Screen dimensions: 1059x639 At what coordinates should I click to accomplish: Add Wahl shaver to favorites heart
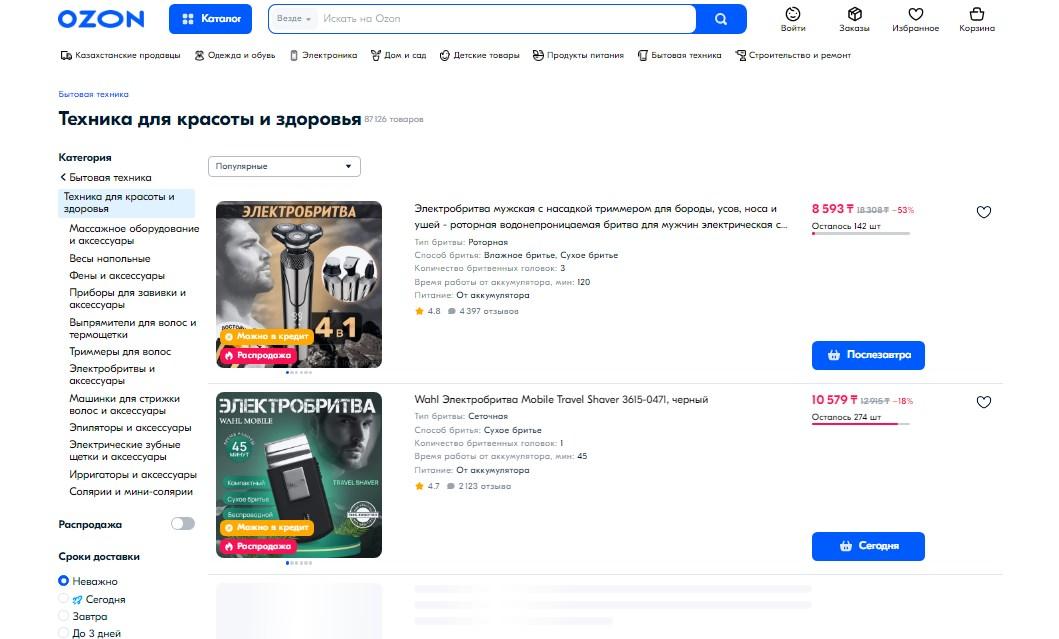click(983, 403)
